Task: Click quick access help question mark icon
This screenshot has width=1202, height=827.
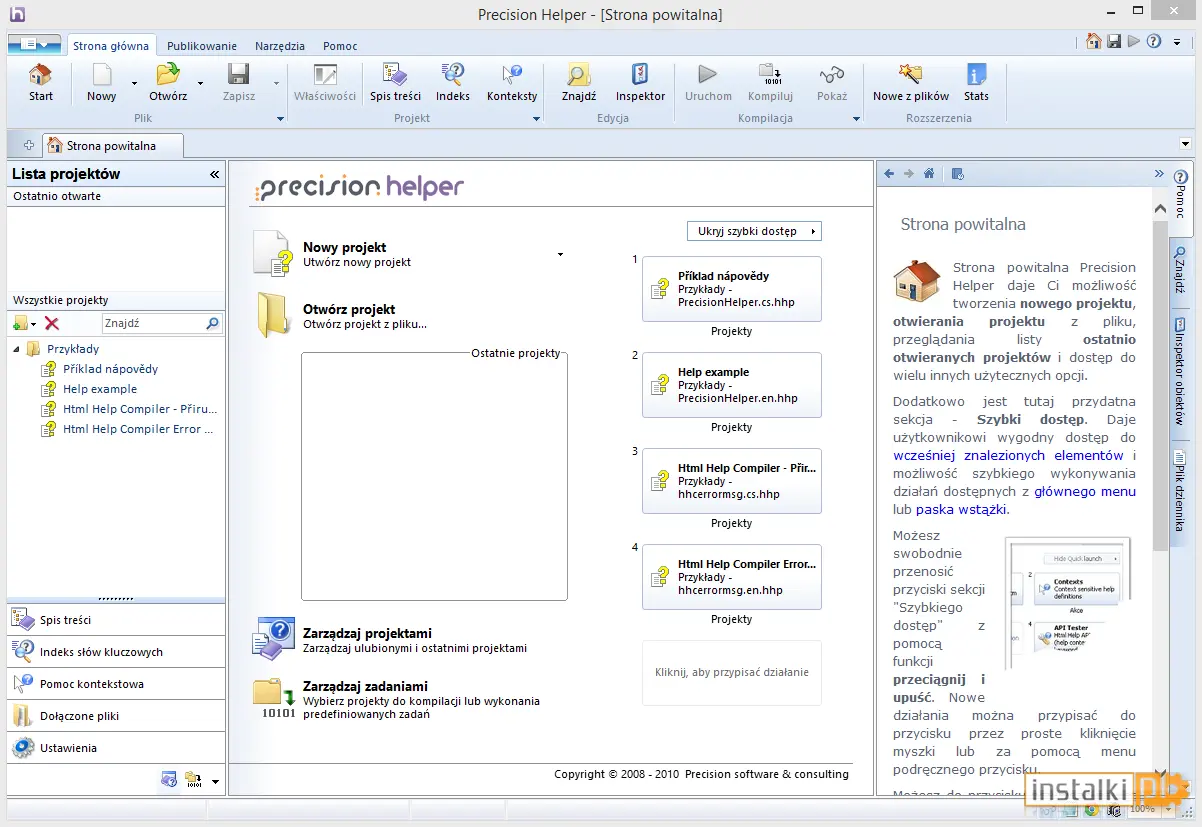Action: pos(1153,41)
